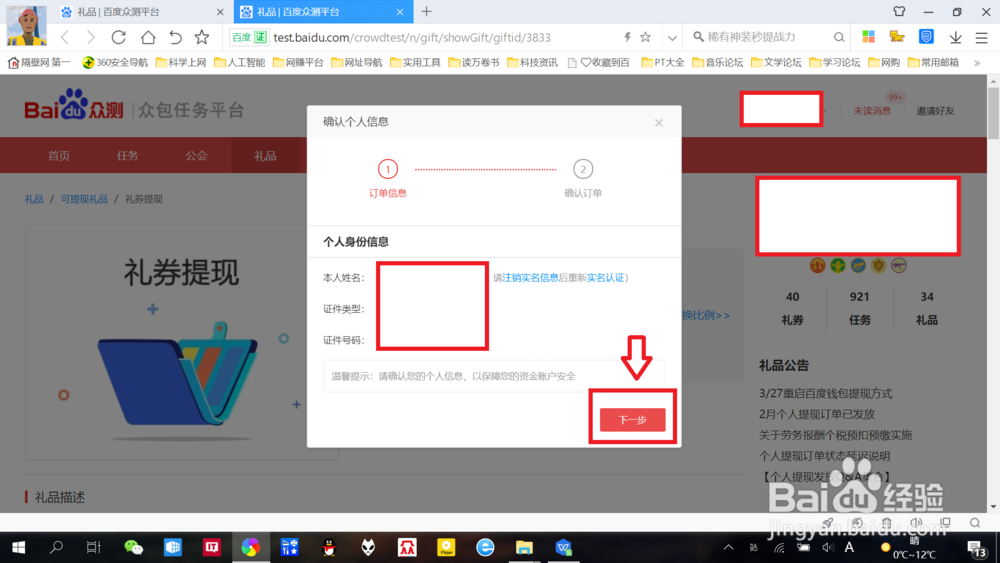The width and height of the screenshot is (1000, 563).
Task: Click the 注销实名信息 link
Action: [x=530, y=277]
